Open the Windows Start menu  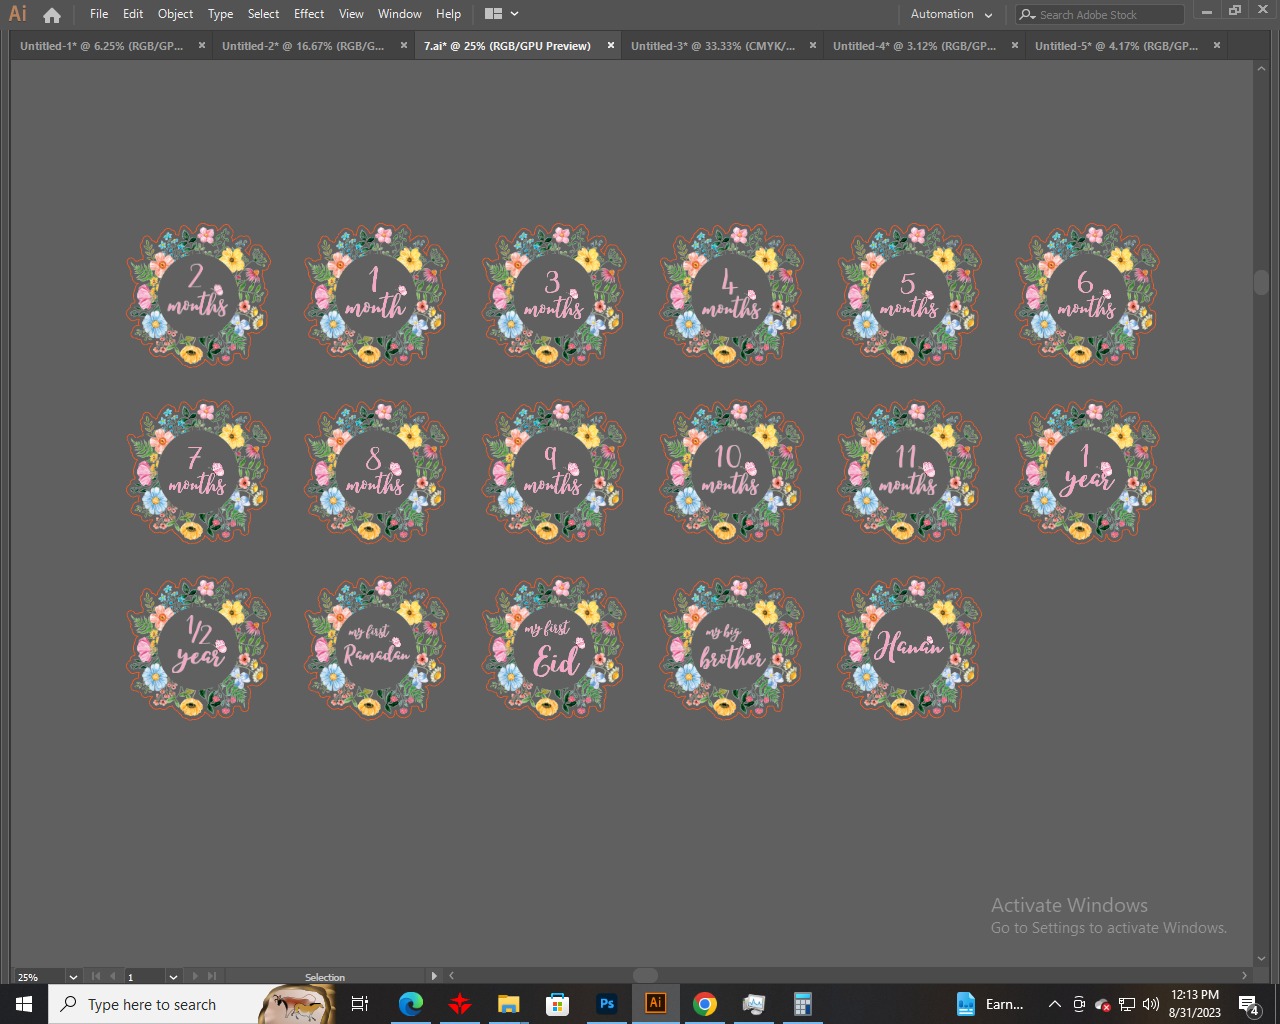[x=24, y=1004]
